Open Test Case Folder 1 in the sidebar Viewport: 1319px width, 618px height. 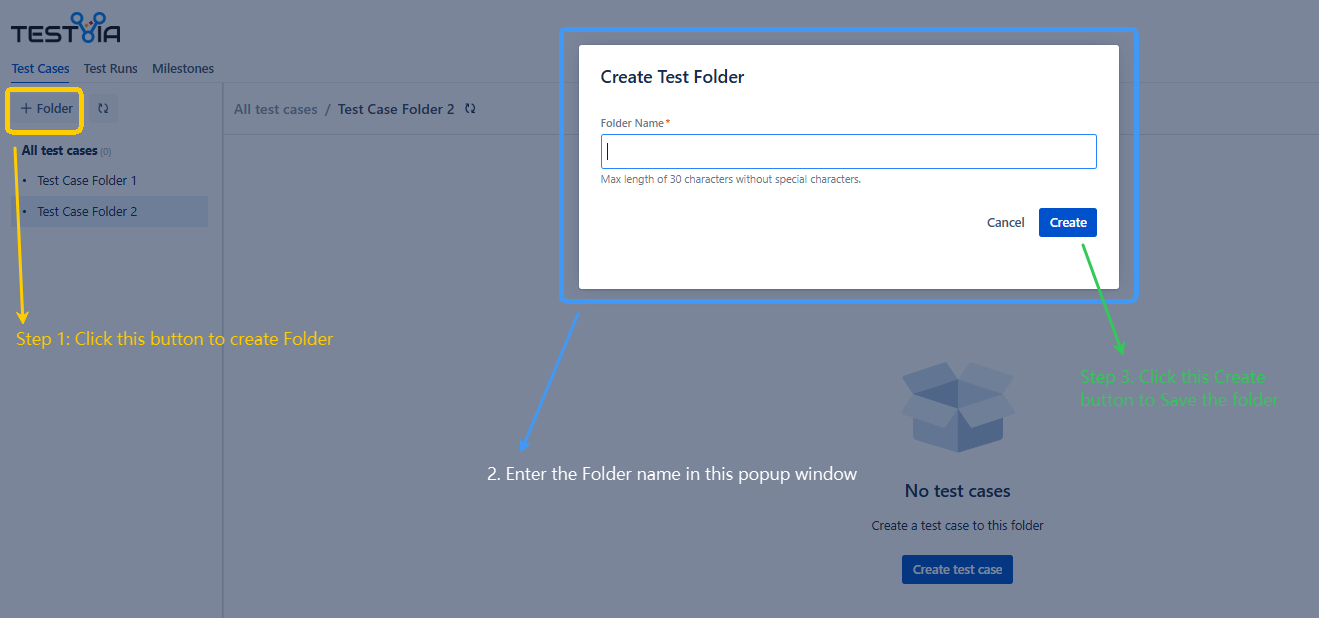(87, 181)
